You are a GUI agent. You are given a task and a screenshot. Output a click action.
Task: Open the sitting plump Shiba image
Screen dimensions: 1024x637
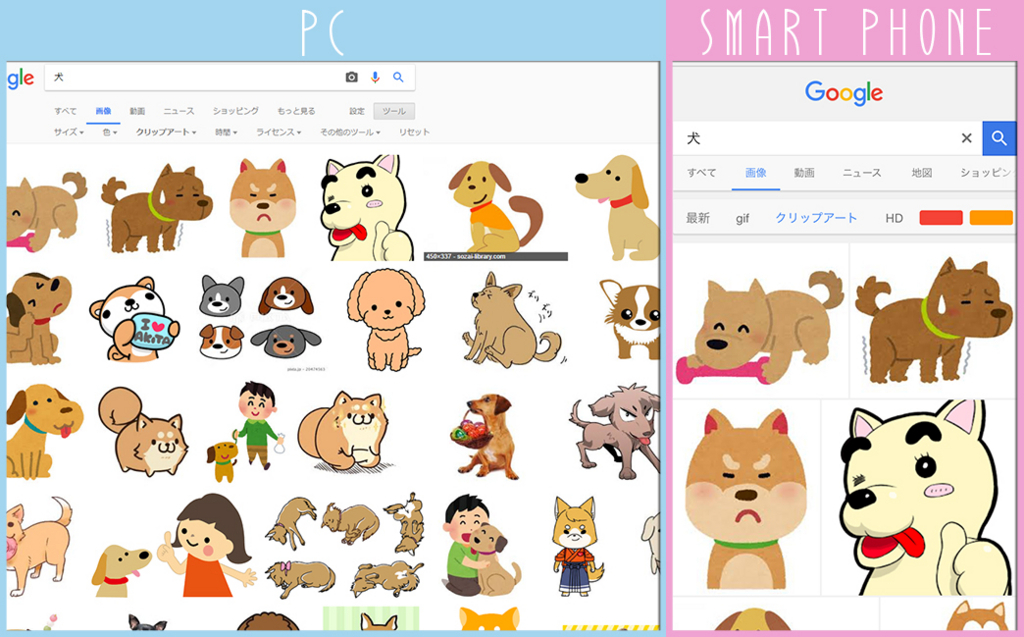coord(346,432)
